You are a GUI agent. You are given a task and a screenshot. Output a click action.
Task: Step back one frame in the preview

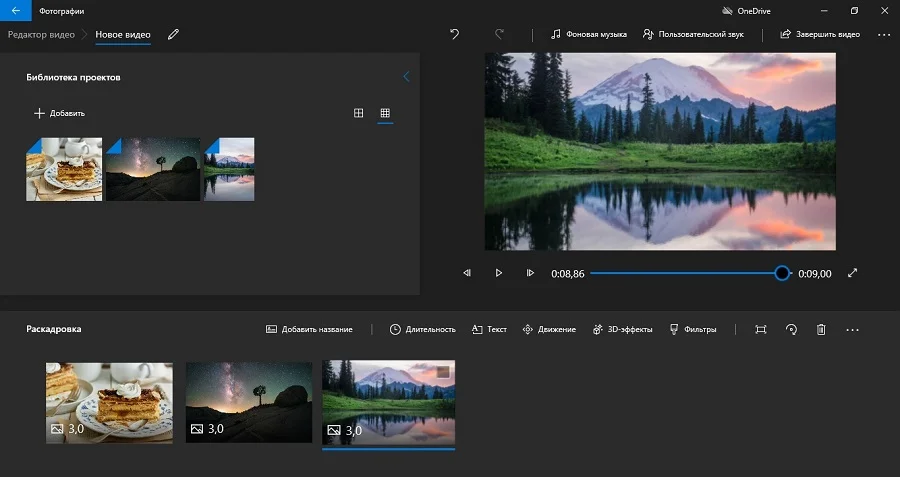pyautogui.click(x=467, y=273)
